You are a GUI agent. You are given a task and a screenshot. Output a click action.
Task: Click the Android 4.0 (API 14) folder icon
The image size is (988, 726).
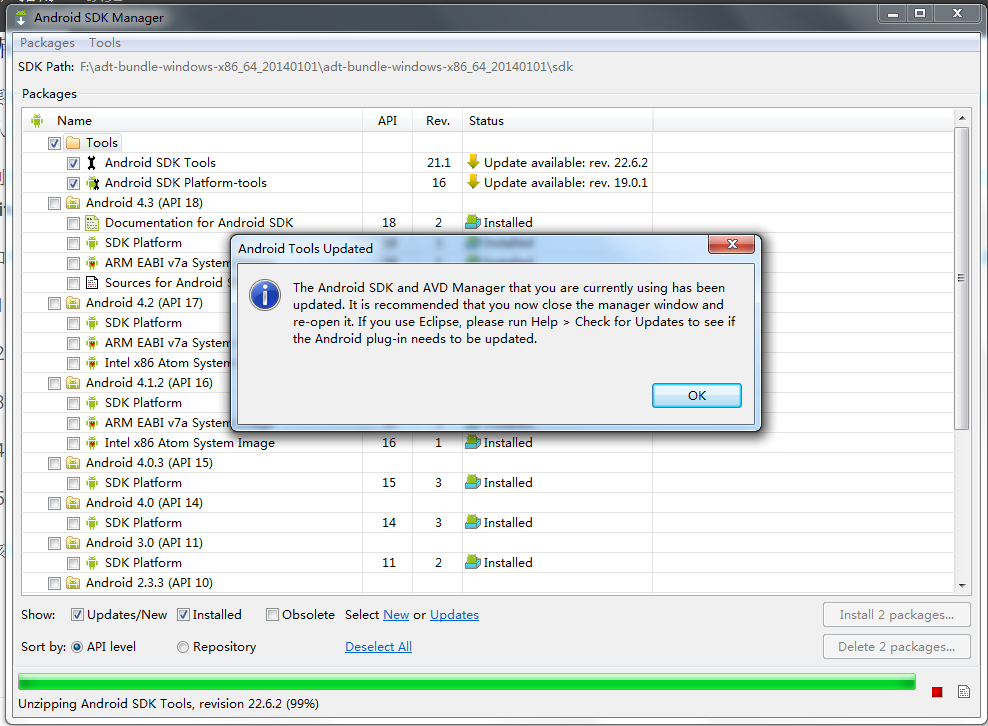click(73, 503)
